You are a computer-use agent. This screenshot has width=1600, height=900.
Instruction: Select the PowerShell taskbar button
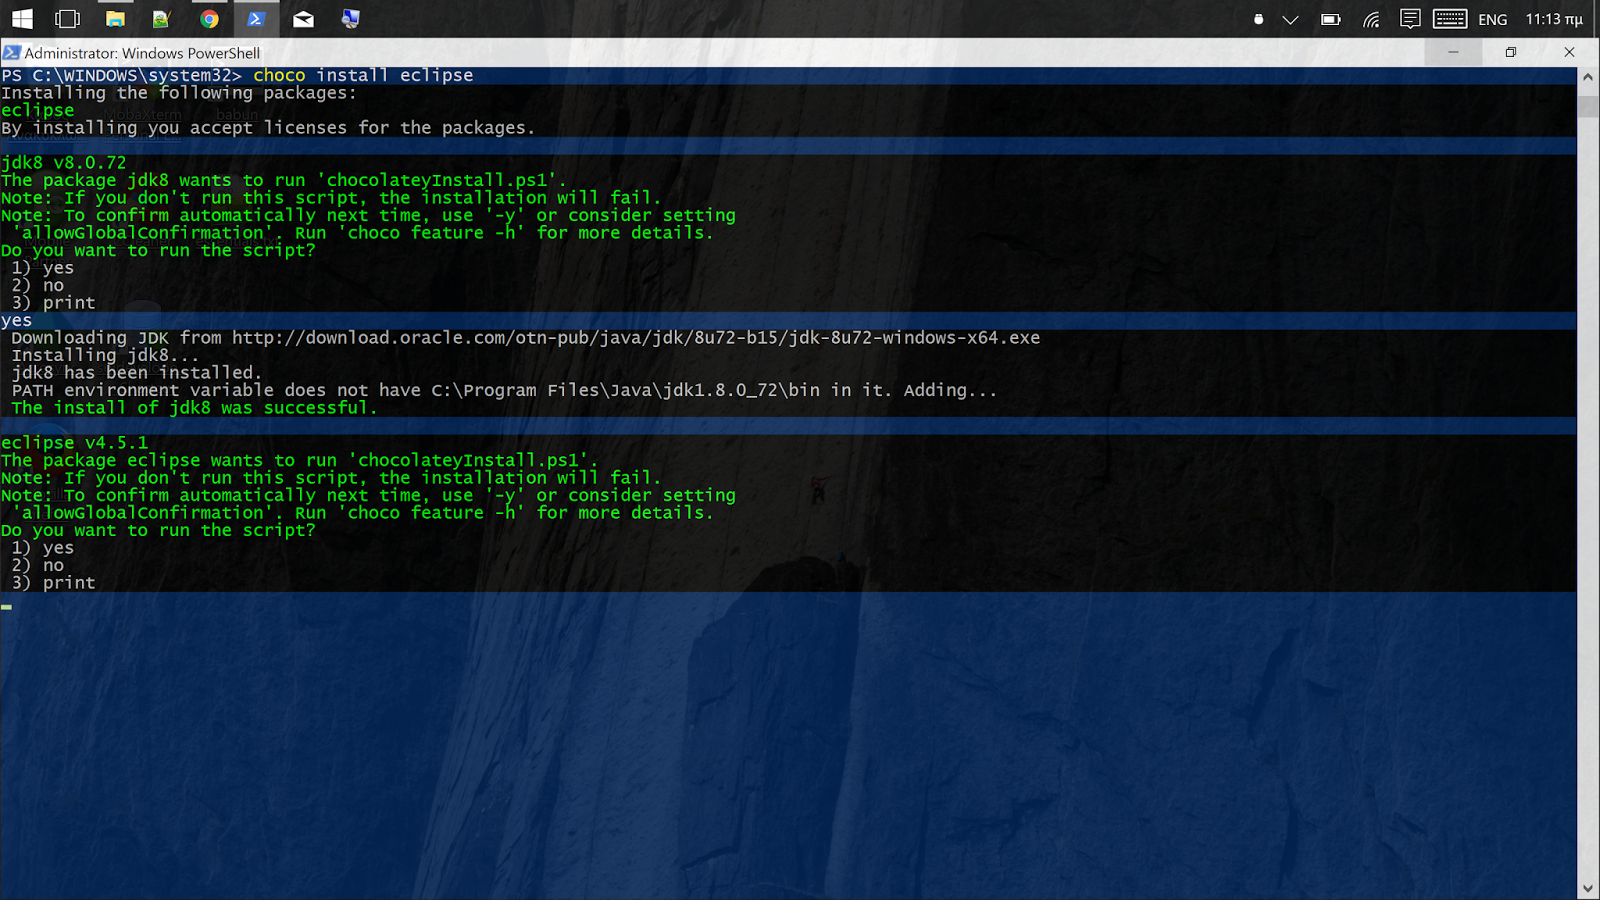pyautogui.click(x=256, y=18)
